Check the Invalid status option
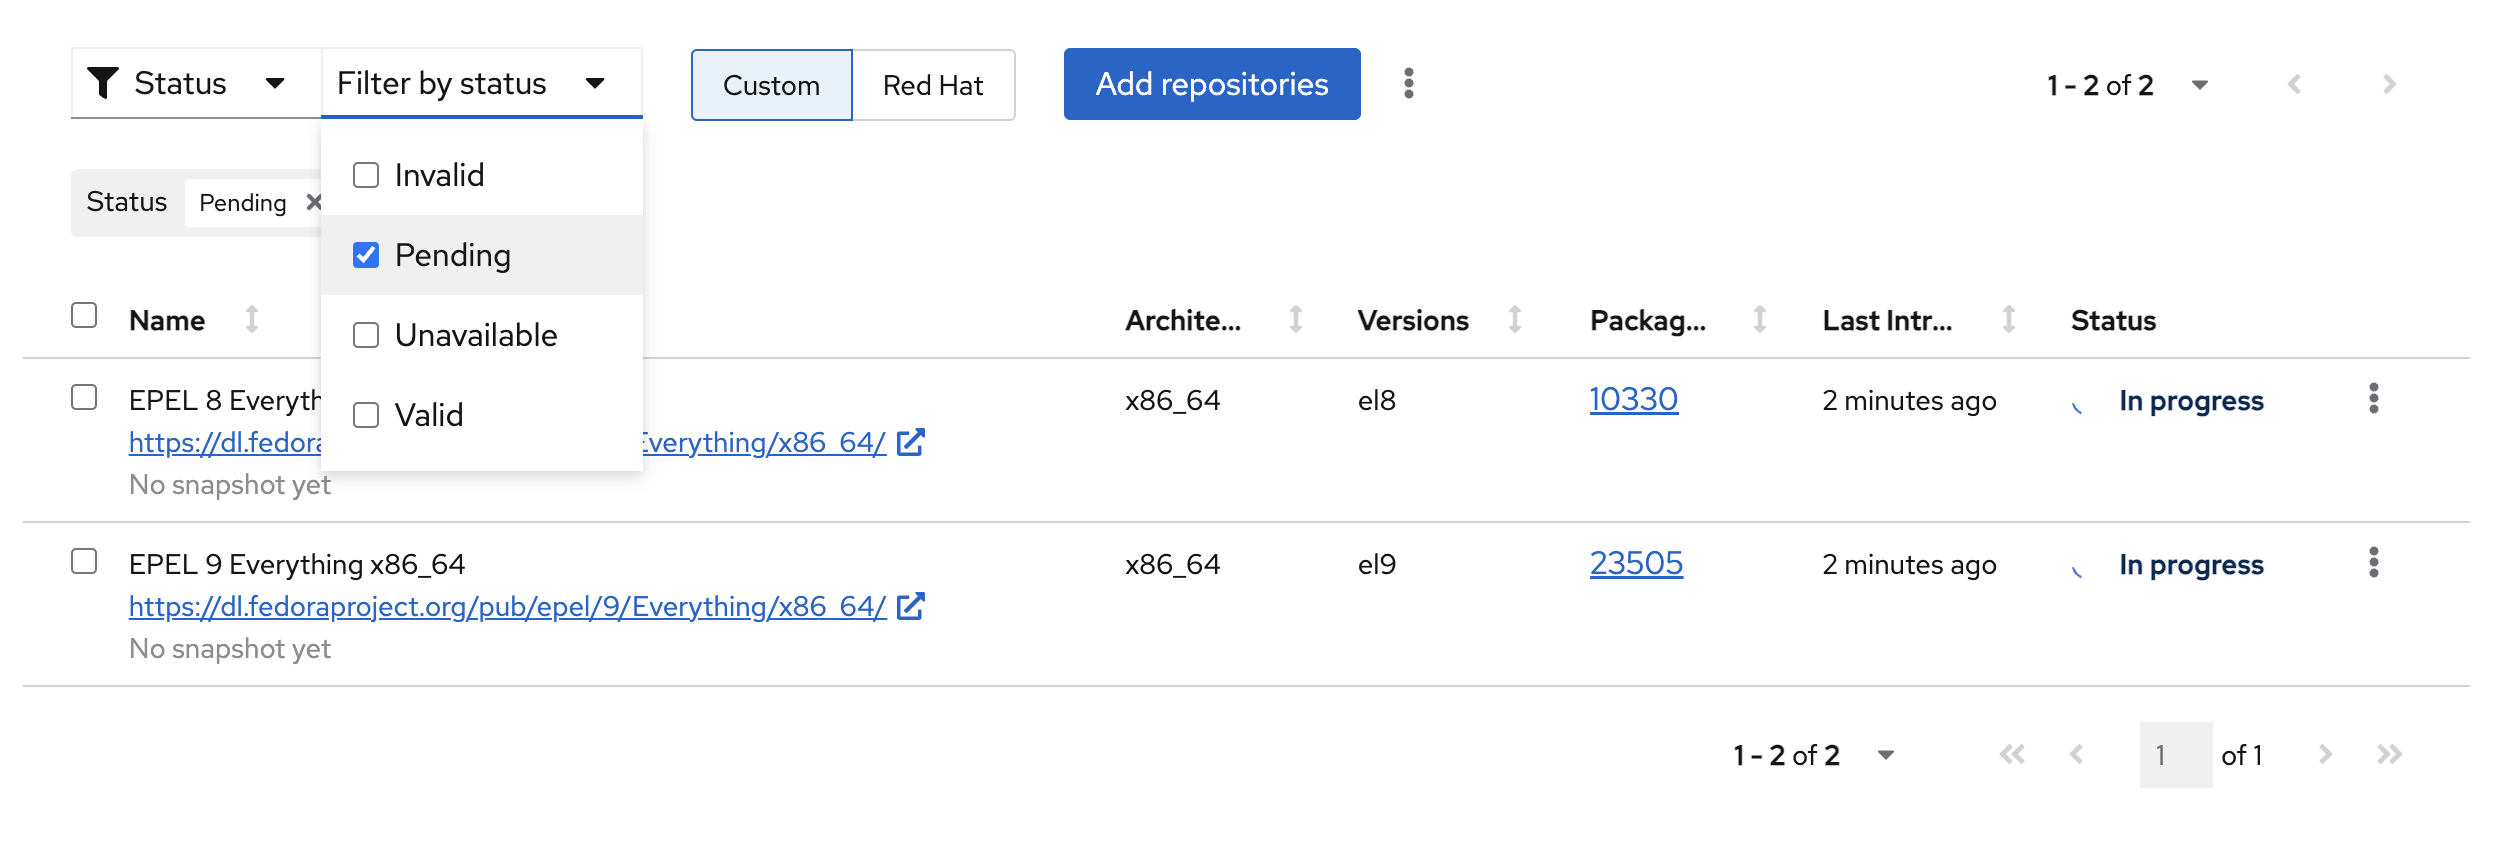The image size is (2502, 854). (366, 176)
